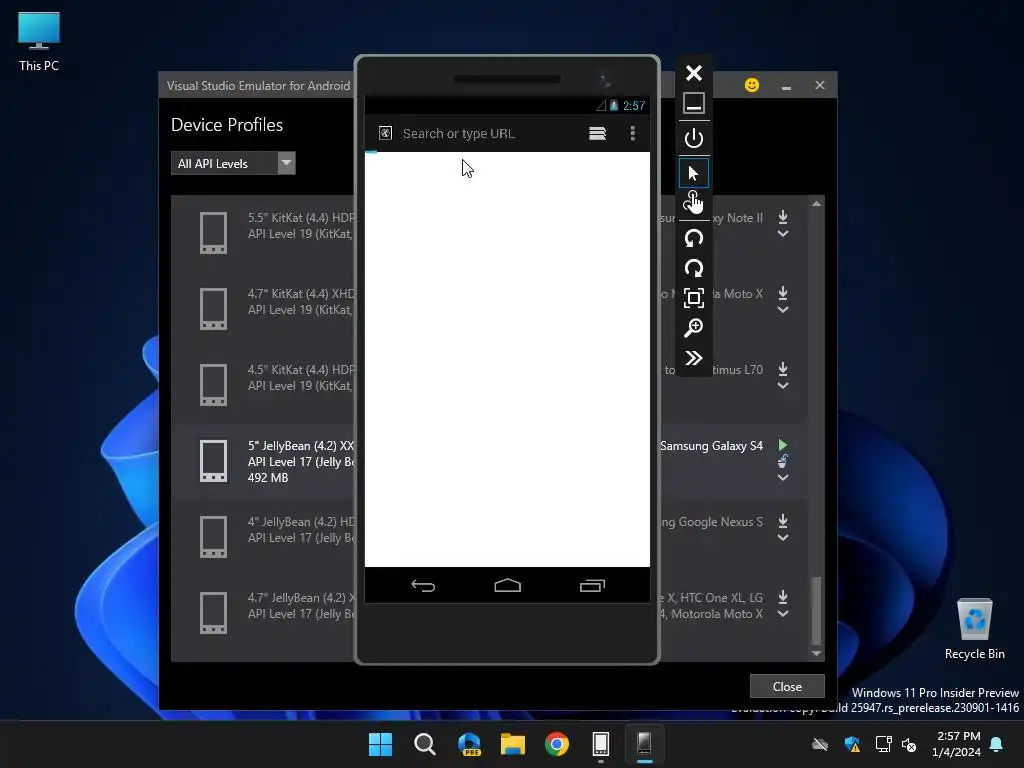Click the emulator Power button

pos(694,138)
